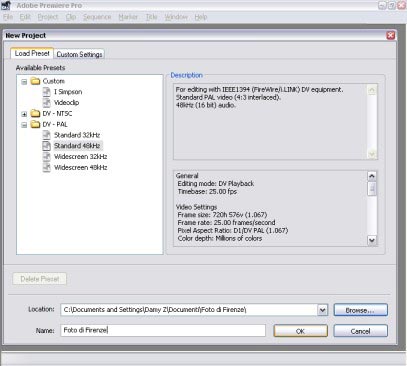Image resolution: width=407 pixels, height=366 pixels.
Task: Open the Window menu
Action: pyautogui.click(x=176, y=17)
